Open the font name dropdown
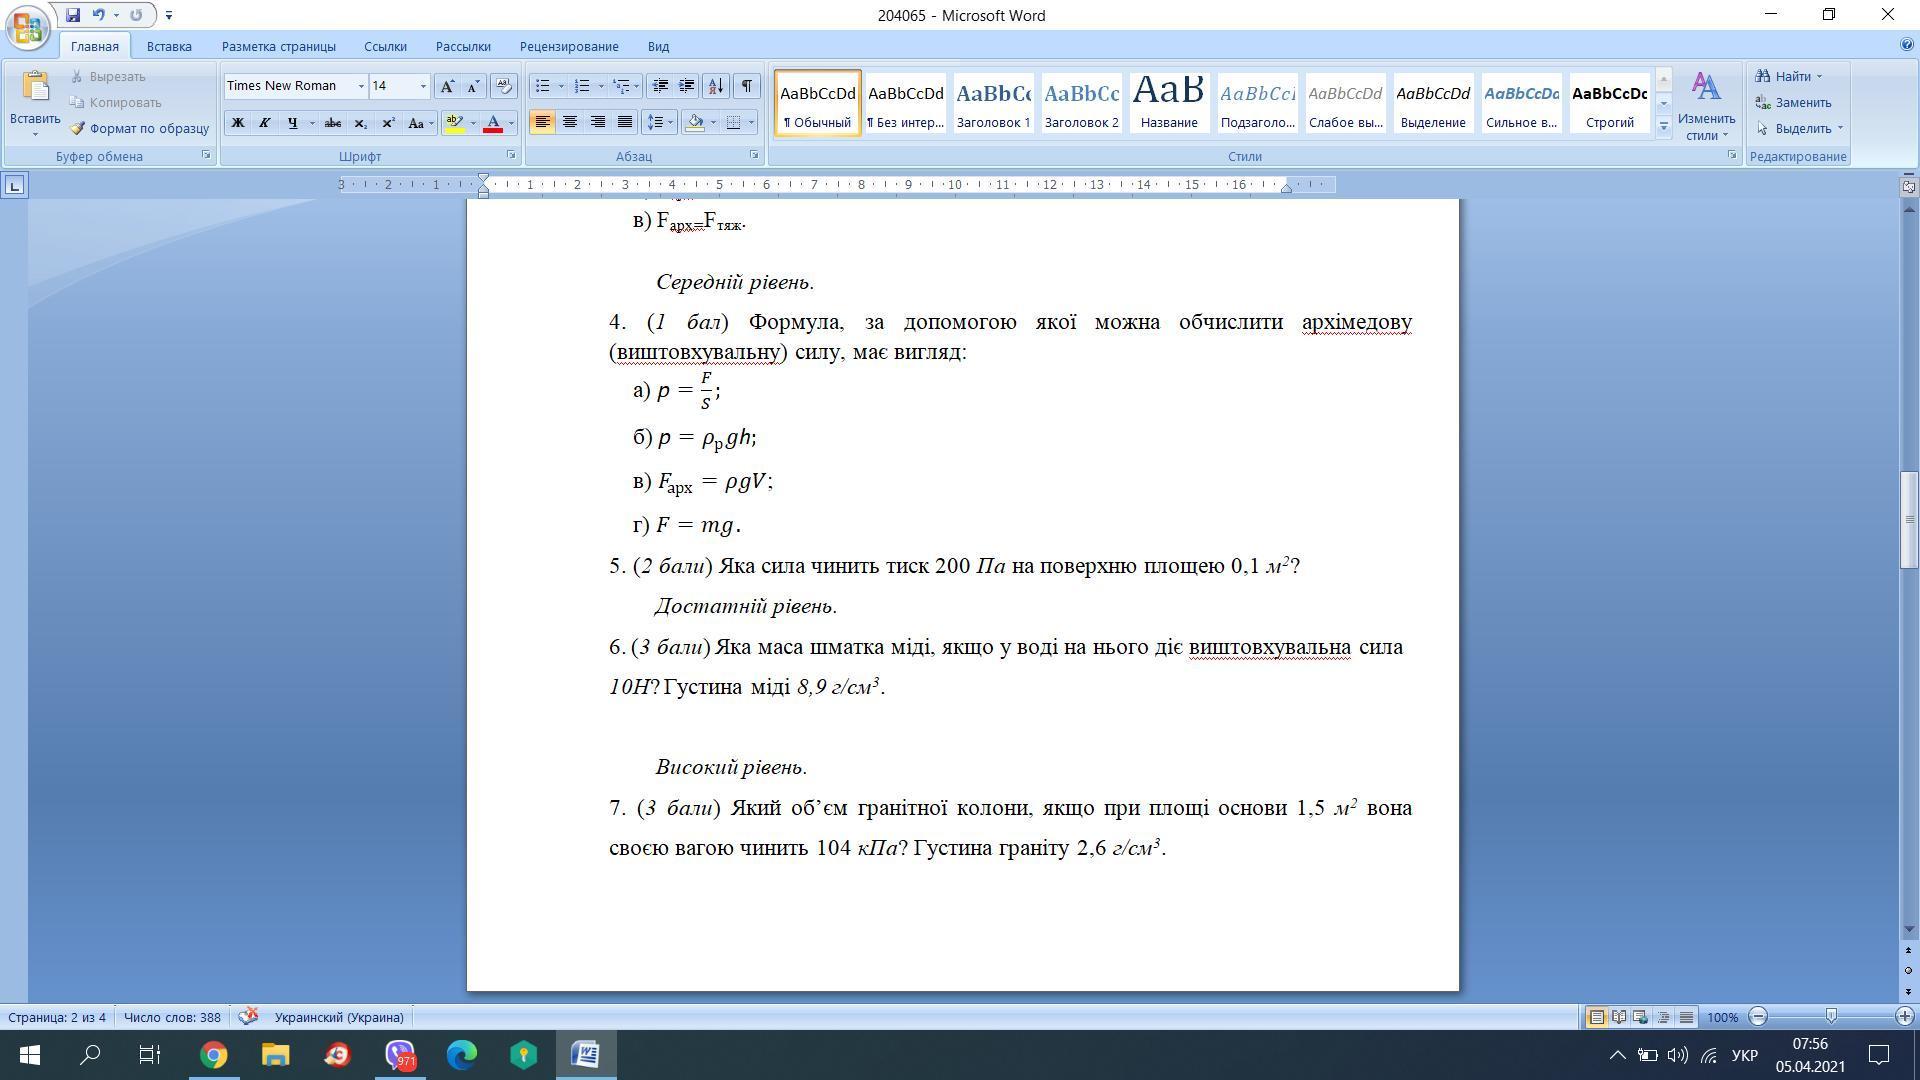 (361, 86)
